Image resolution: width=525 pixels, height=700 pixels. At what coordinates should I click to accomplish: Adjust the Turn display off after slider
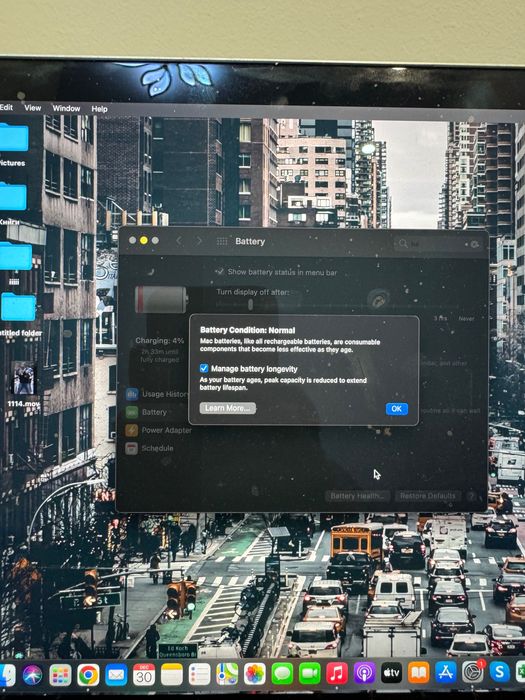tap(250, 304)
